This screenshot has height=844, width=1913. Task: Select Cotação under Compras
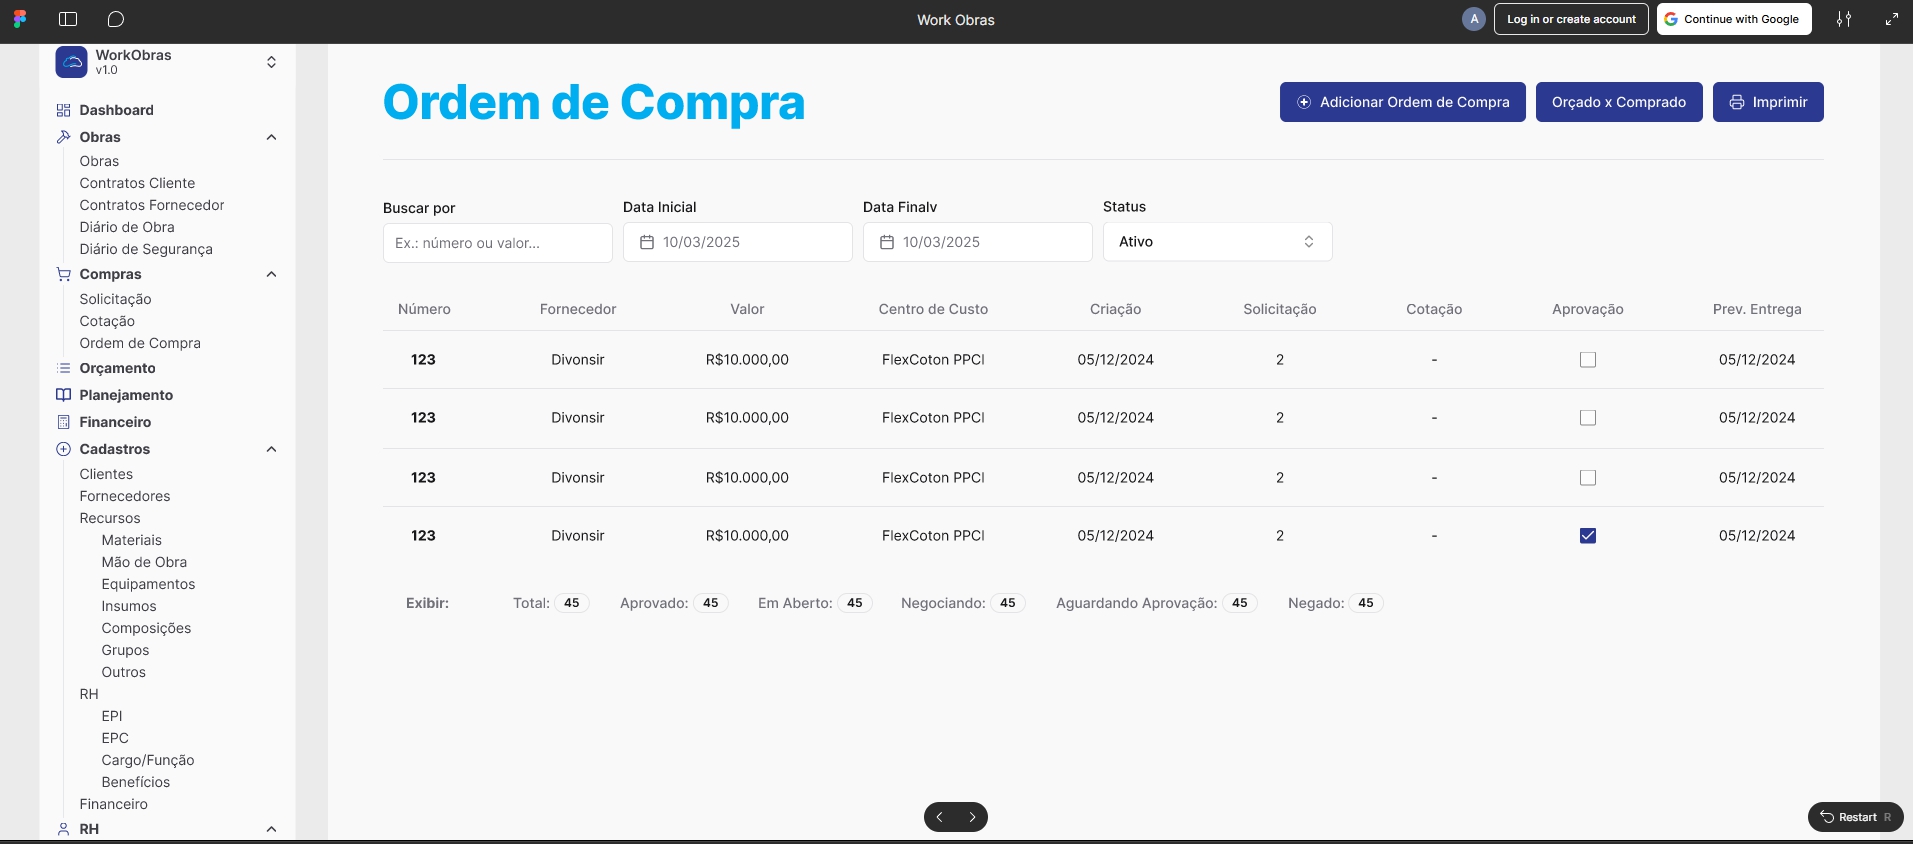(x=107, y=321)
